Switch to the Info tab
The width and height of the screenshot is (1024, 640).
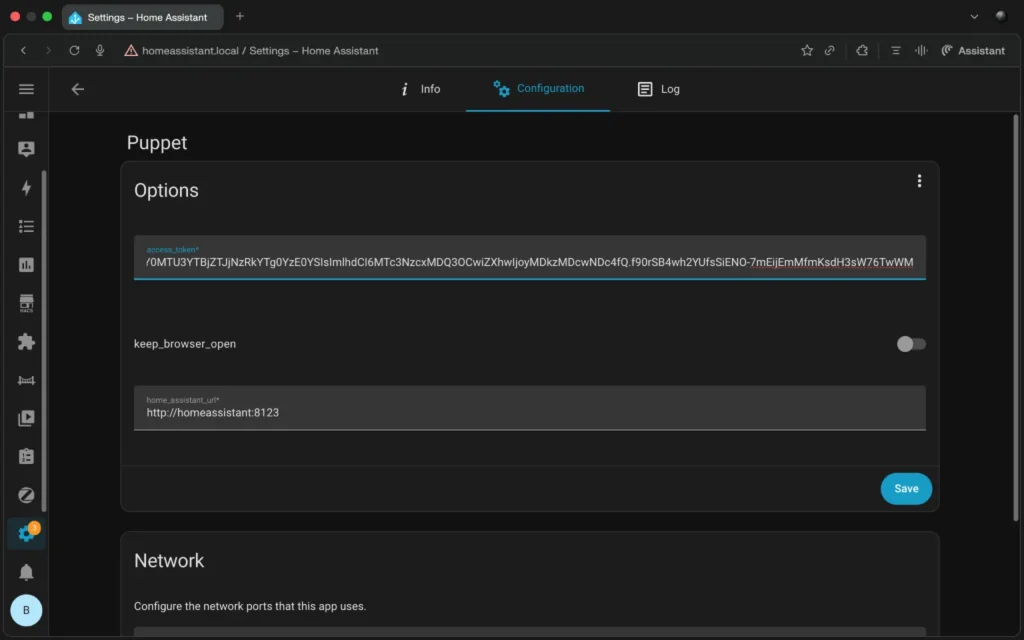[x=421, y=89]
